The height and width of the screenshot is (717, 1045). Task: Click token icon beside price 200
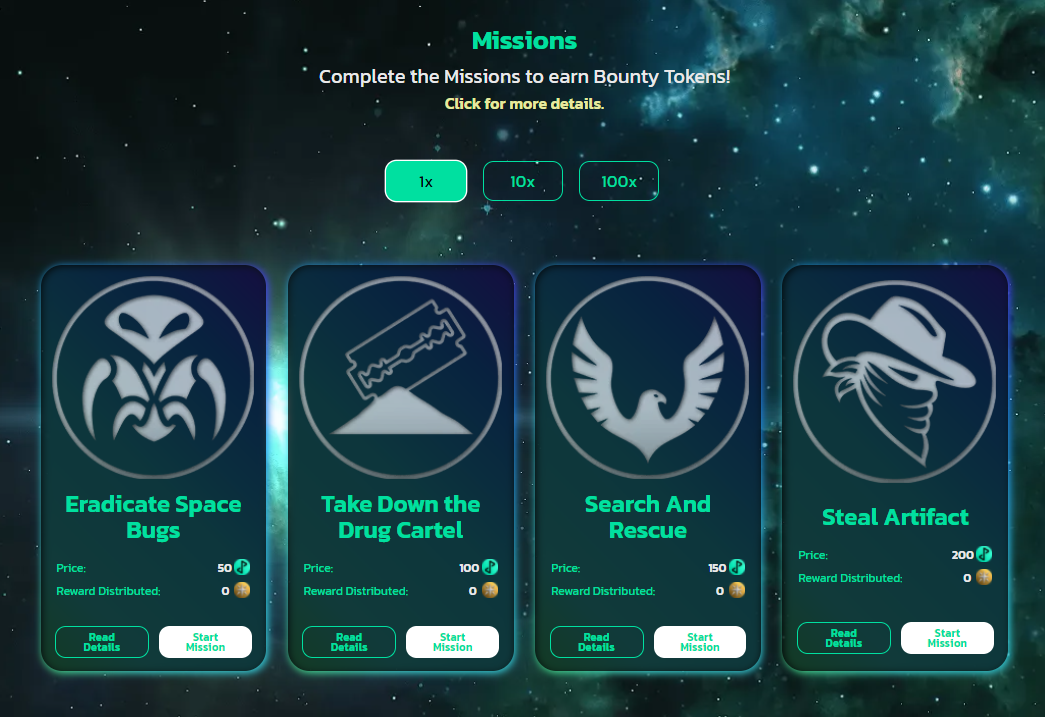pyautogui.click(x=984, y=554)
